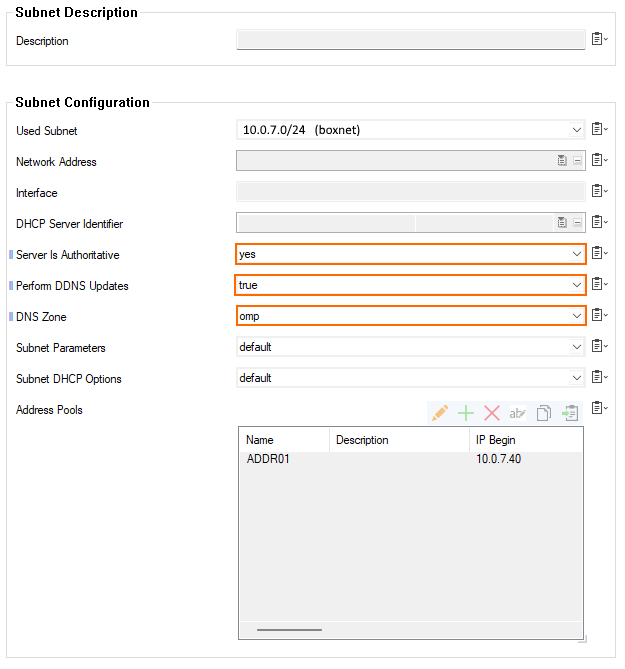Click the Server Is Authoritative label
Viewport: 625px width, 669px height.
67,255
